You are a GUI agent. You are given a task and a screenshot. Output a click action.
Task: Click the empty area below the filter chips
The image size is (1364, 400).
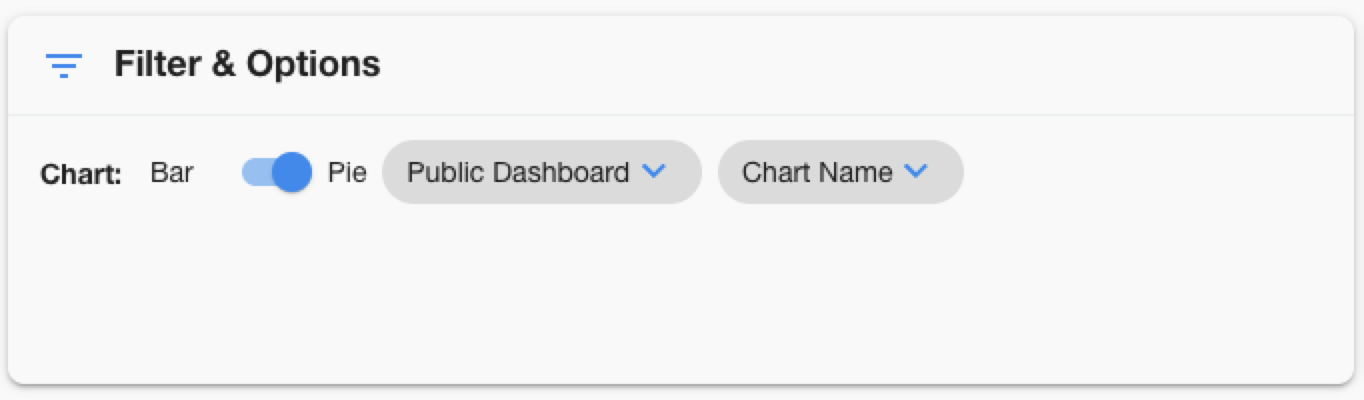pyautogui.click(x=600, y=290)
